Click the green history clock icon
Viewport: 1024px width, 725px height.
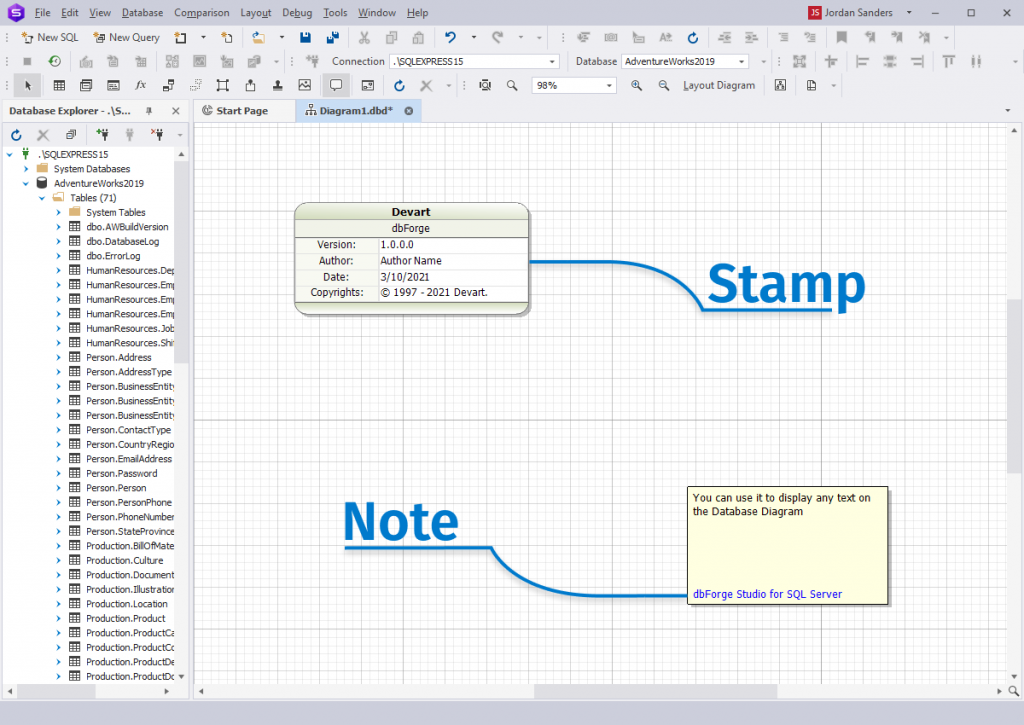pyautogui.click(x=55, y=61)
